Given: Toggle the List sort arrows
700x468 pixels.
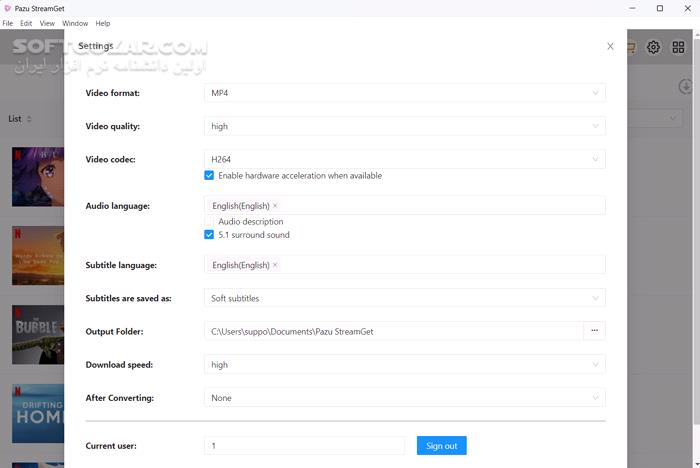Looking at the screenshot, I should click(x=29, y=119).
